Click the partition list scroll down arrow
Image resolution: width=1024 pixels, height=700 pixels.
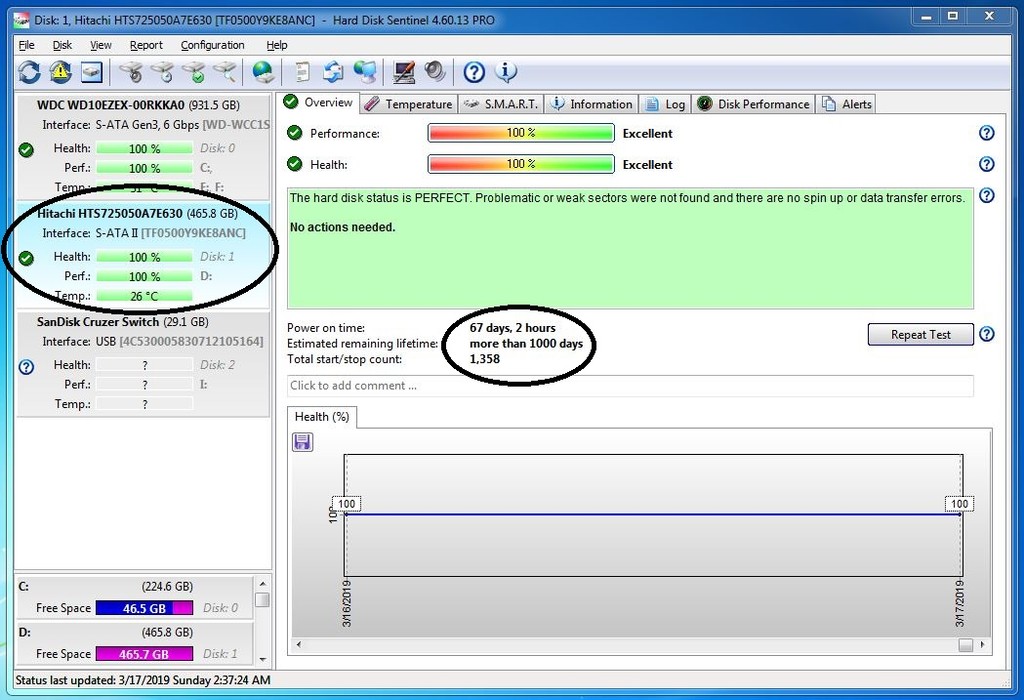point(263,660)
